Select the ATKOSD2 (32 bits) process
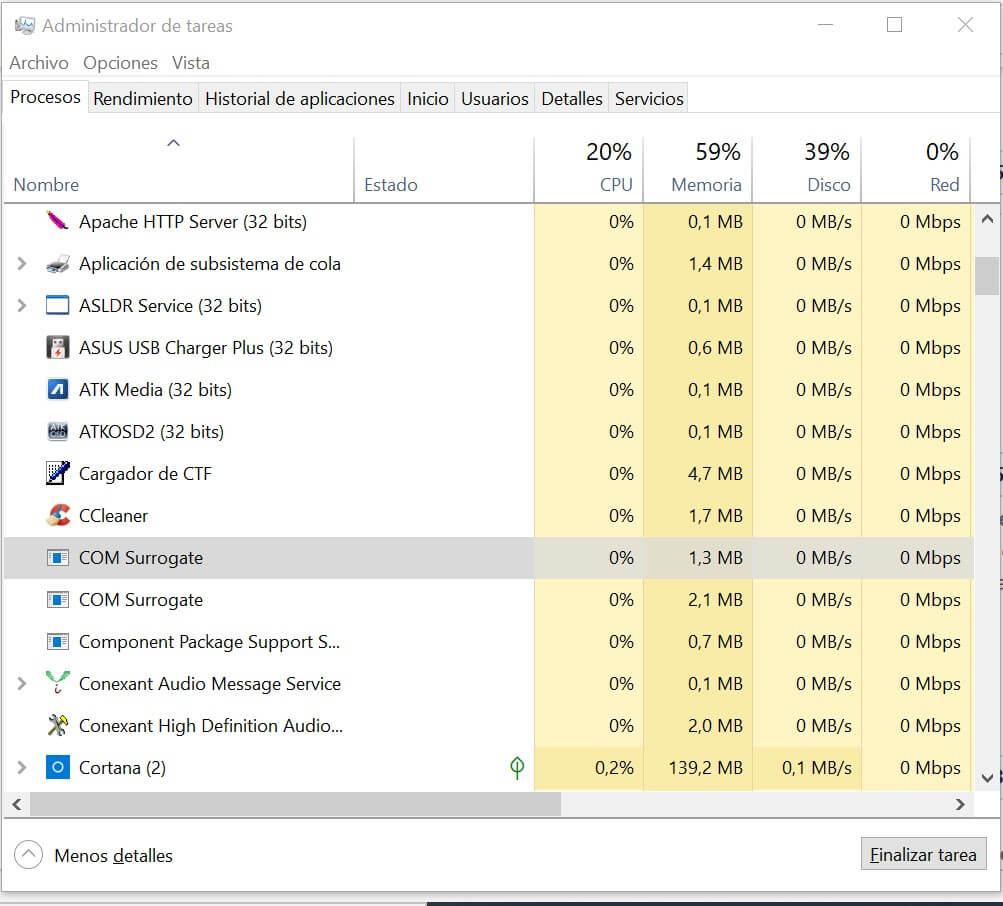This screenshot has width=1003, height=906. pyautogui.click(x=489, y=431)
